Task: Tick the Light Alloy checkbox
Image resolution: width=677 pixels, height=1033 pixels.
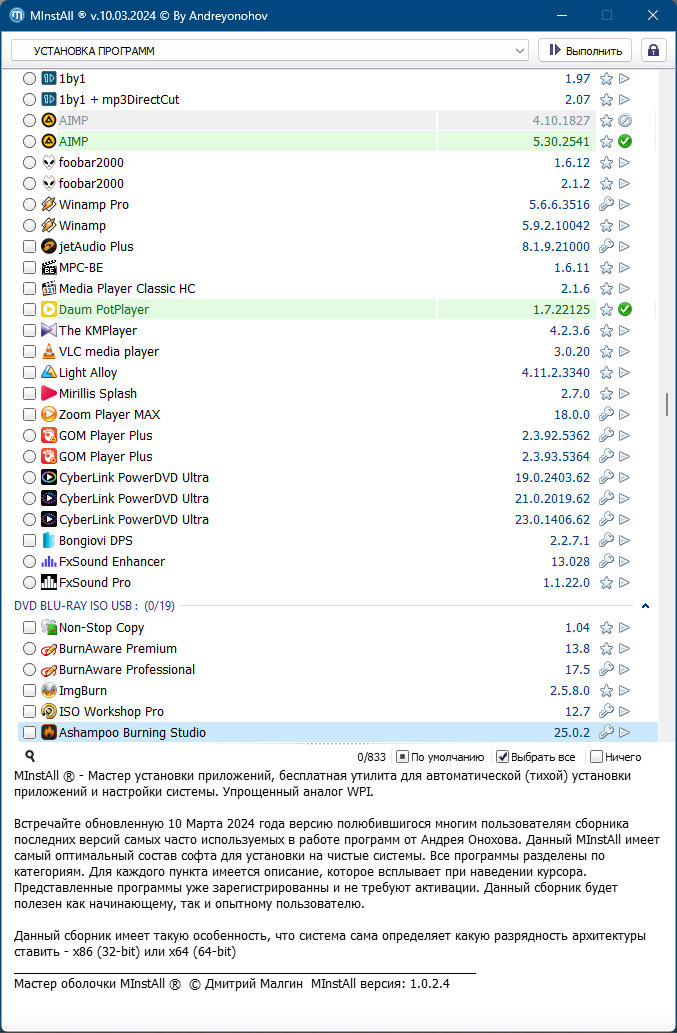Action: point(30,373)
